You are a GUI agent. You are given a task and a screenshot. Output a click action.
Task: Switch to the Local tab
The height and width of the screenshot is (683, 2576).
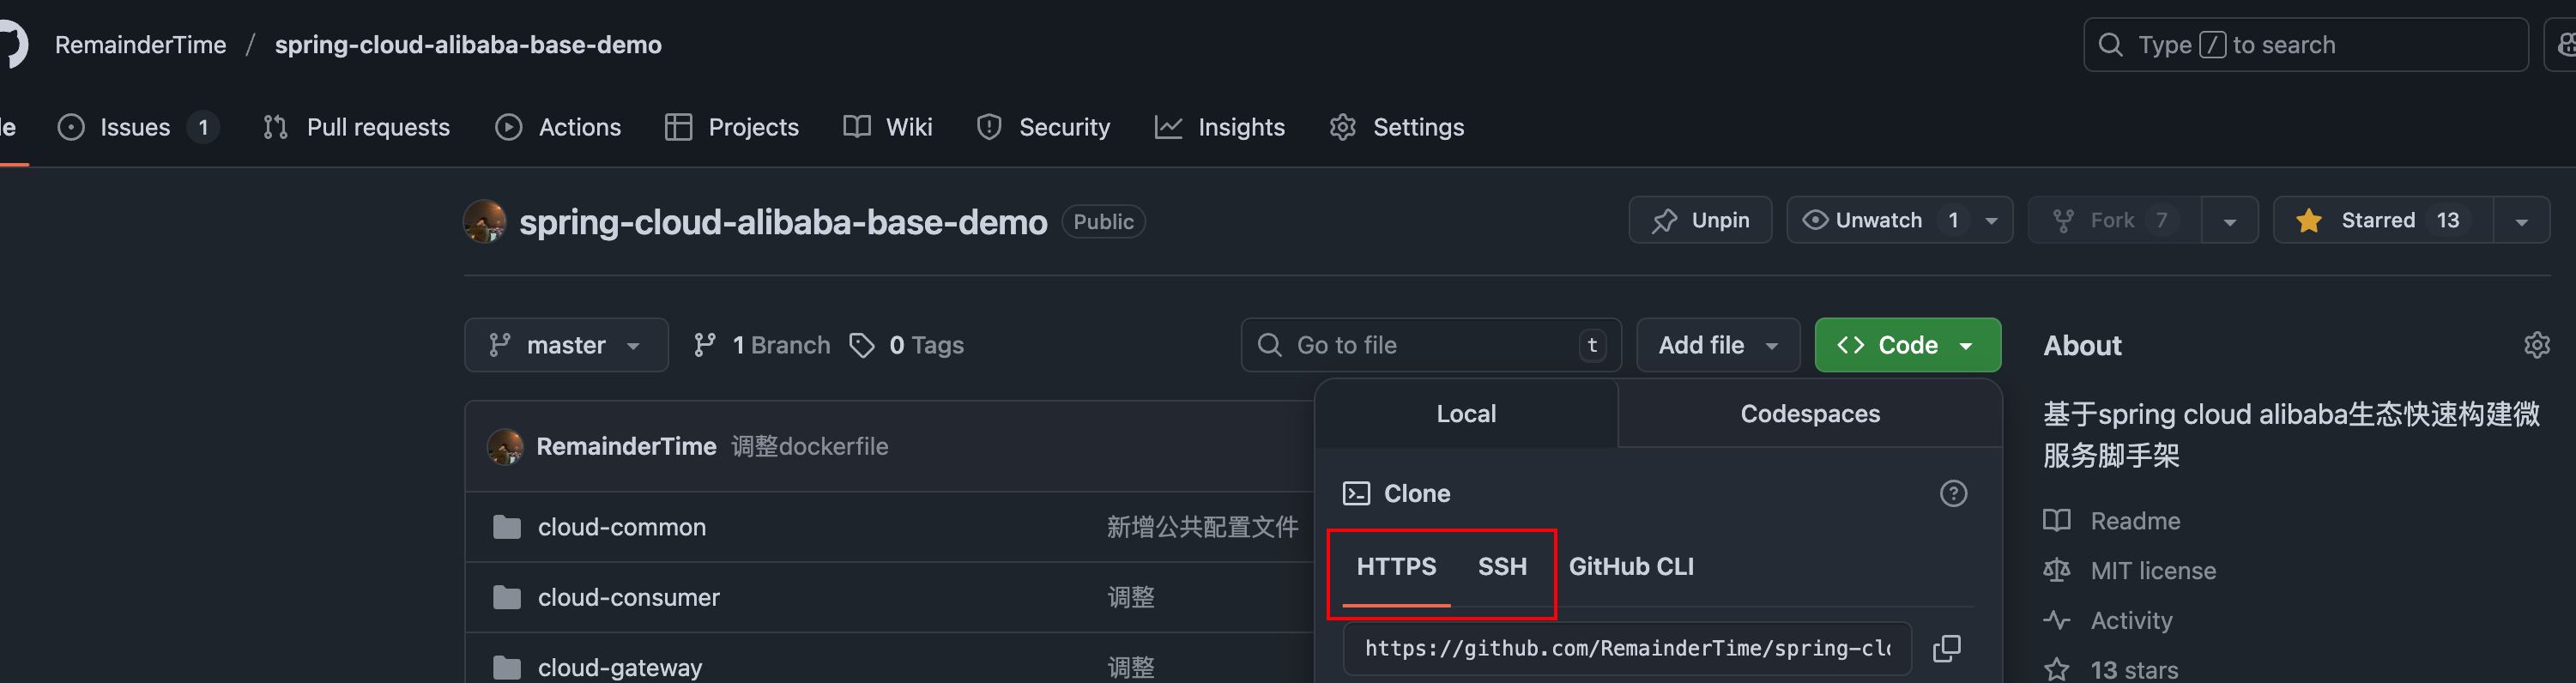(1466, 414)
